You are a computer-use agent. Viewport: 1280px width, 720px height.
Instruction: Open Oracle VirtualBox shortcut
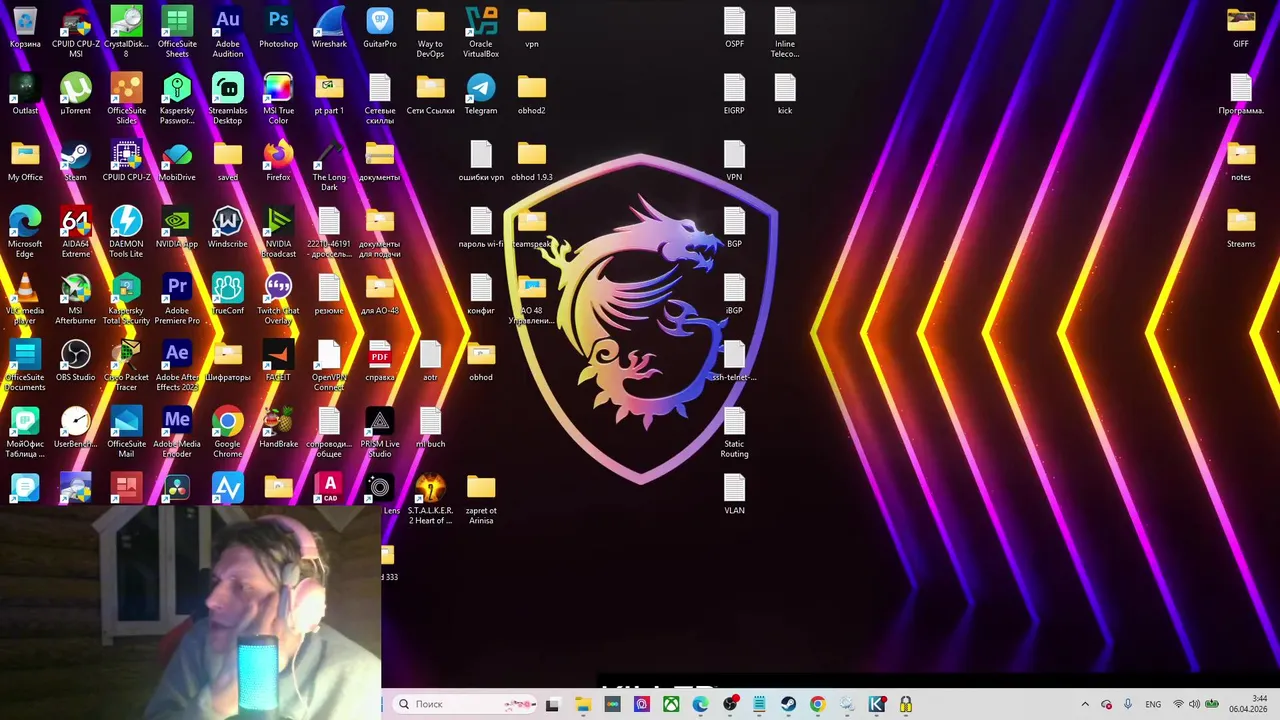point(481,32)
